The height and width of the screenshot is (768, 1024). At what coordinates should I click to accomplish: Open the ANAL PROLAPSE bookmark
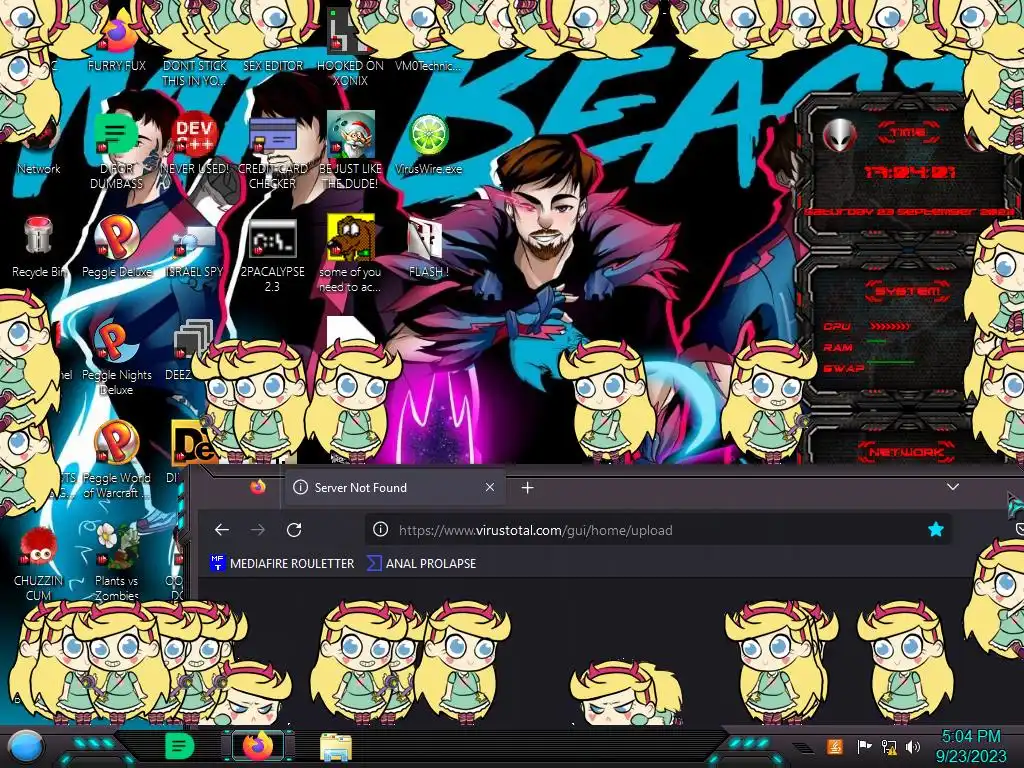click(421, 563)
